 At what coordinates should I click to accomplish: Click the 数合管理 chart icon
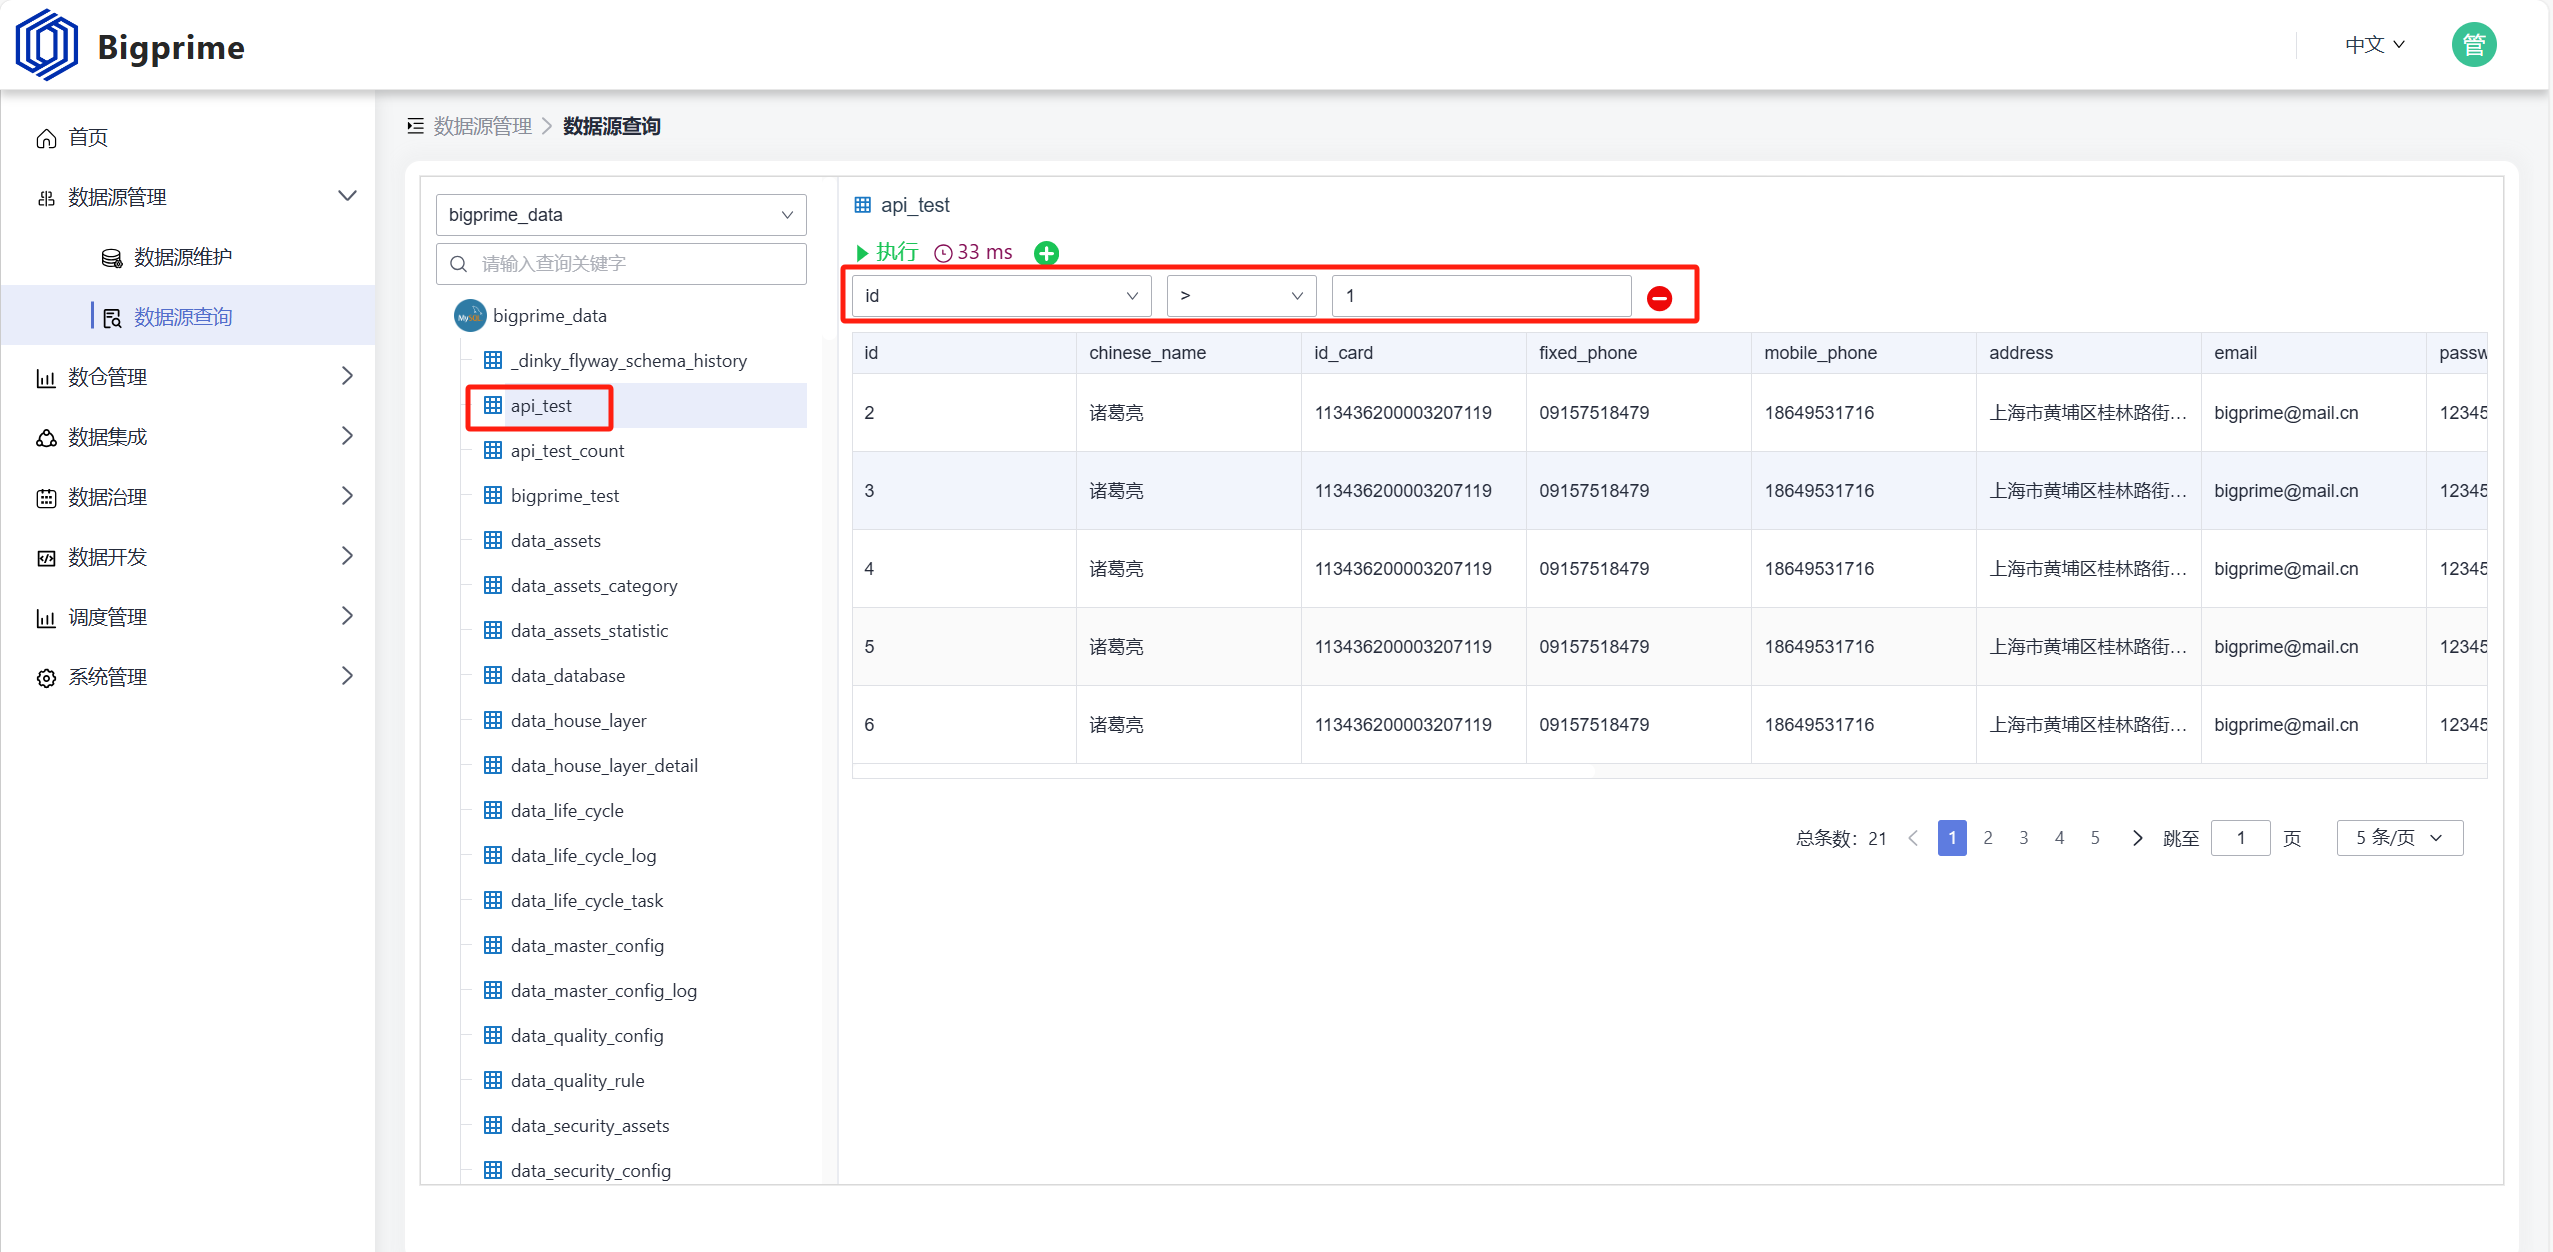[x=46, y=378]
